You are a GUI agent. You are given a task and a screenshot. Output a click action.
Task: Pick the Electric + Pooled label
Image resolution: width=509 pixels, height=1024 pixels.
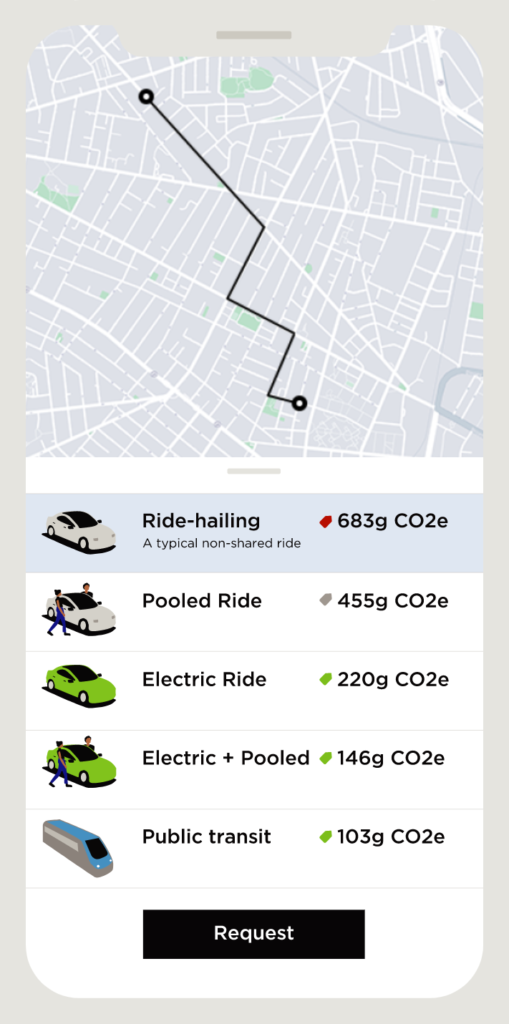pos(226,758)
